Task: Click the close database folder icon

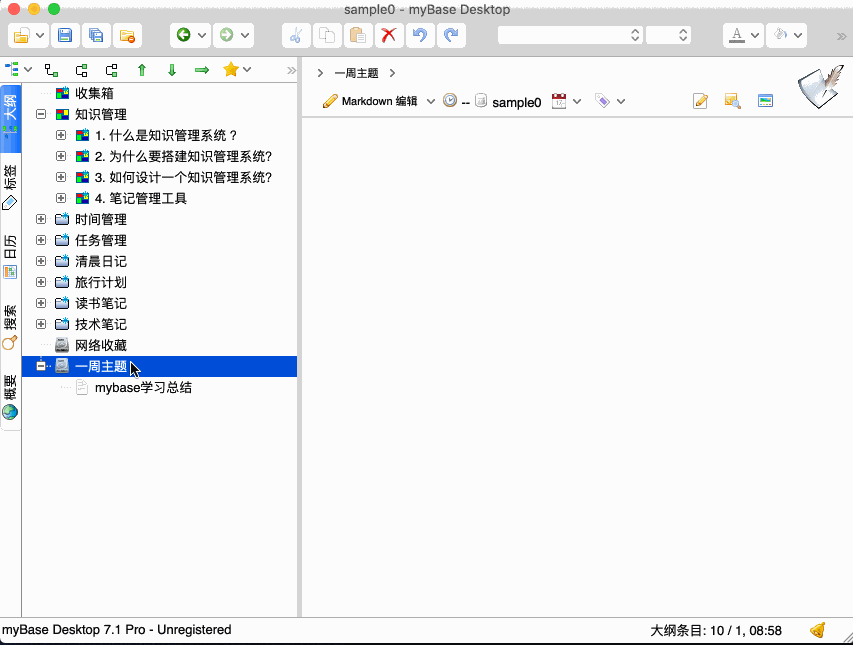Action: (127, 36)
